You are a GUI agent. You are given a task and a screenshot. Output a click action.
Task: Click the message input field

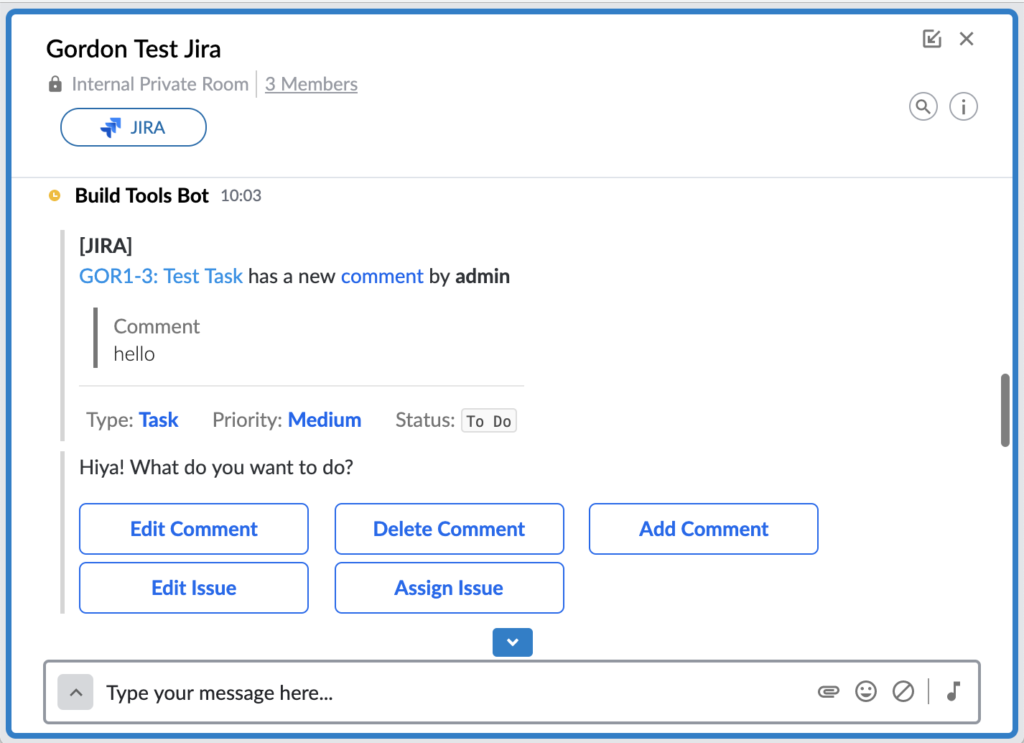point(400,692)
